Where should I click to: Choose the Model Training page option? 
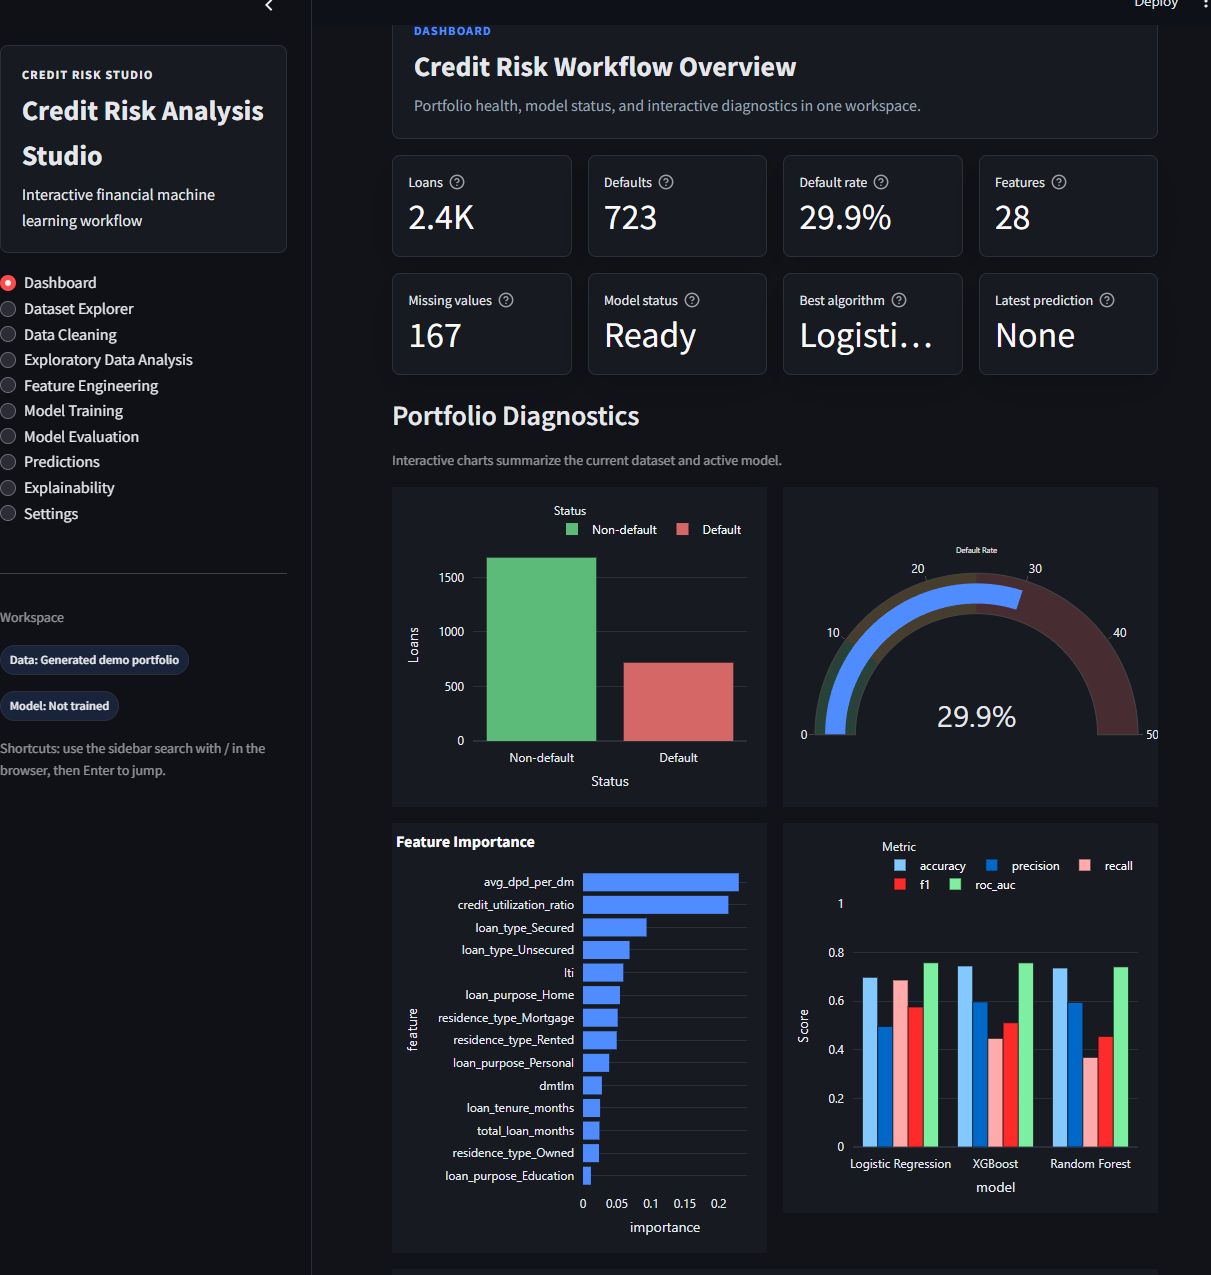(62, 411)
